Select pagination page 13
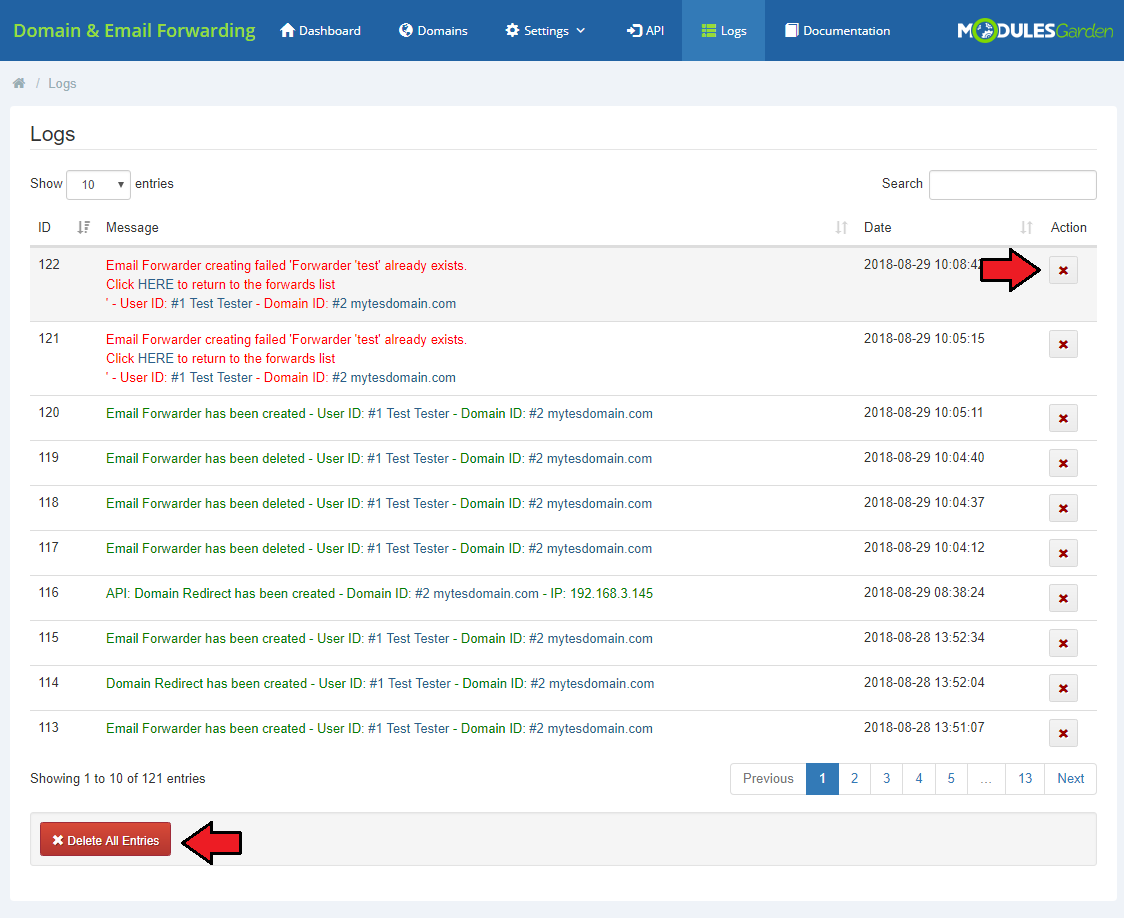 [1025, 779]
